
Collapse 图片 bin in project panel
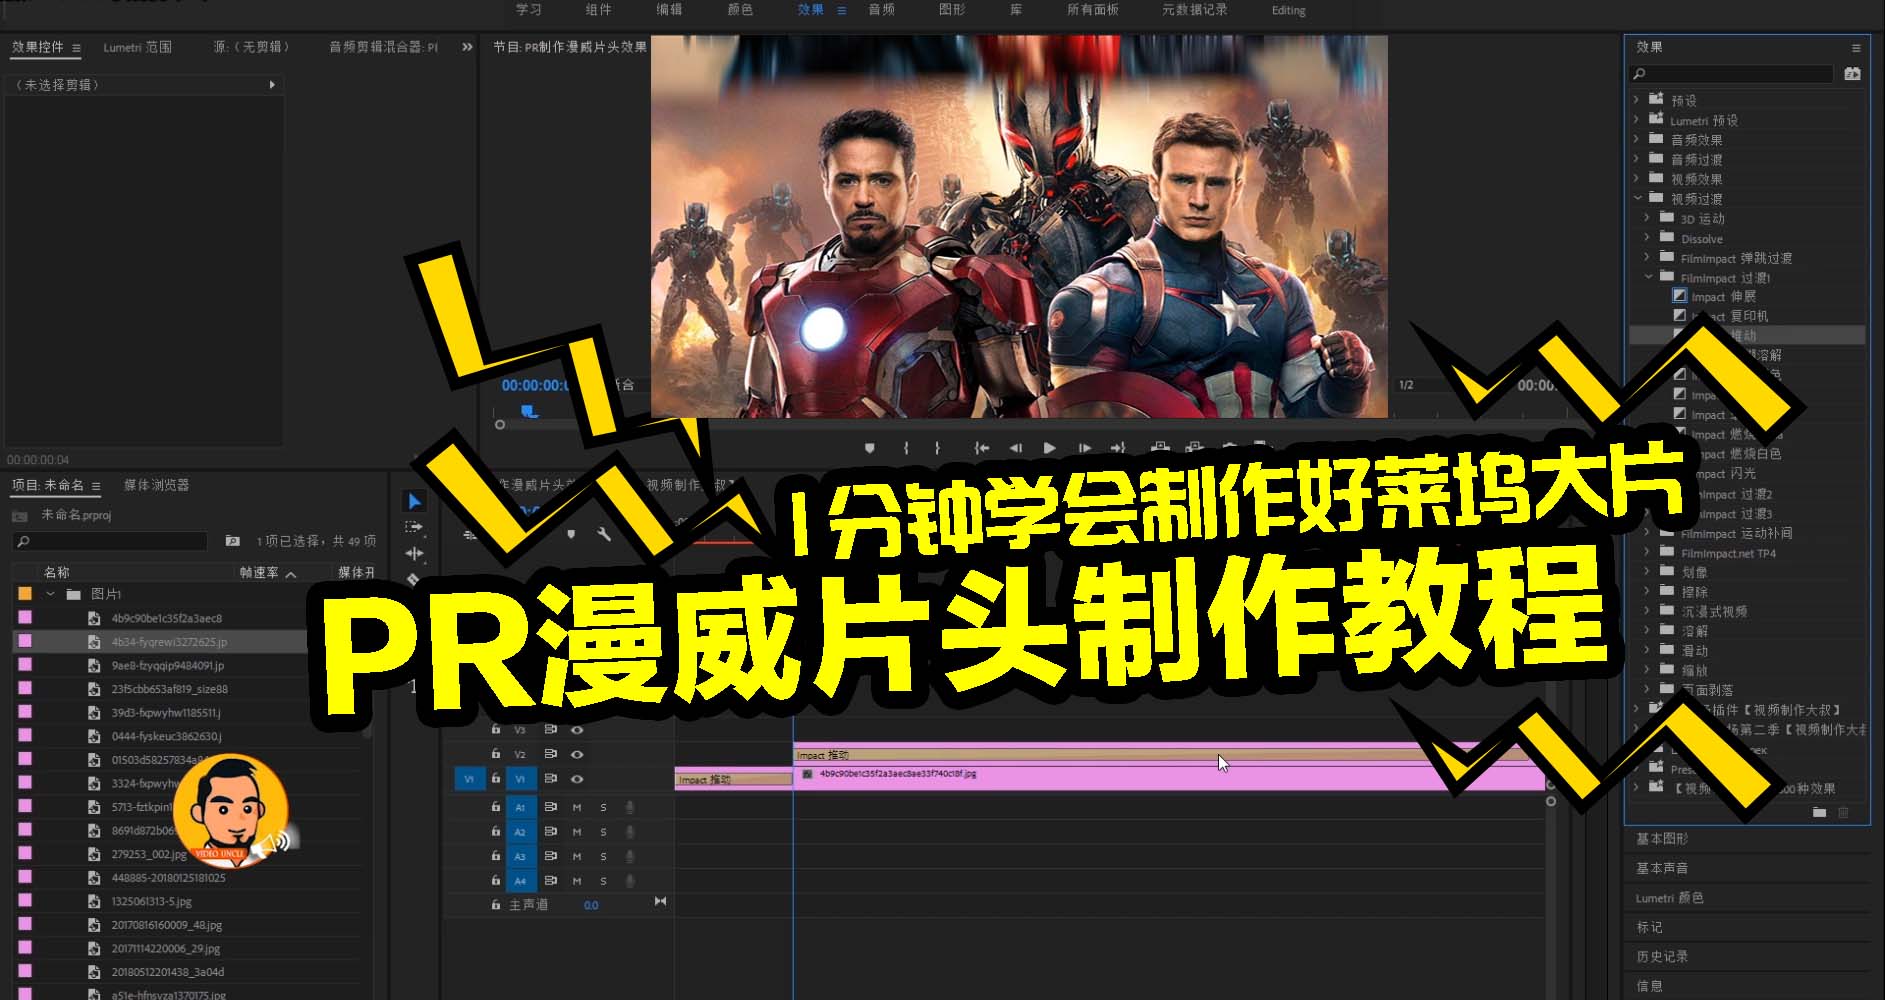click(50, 594)
